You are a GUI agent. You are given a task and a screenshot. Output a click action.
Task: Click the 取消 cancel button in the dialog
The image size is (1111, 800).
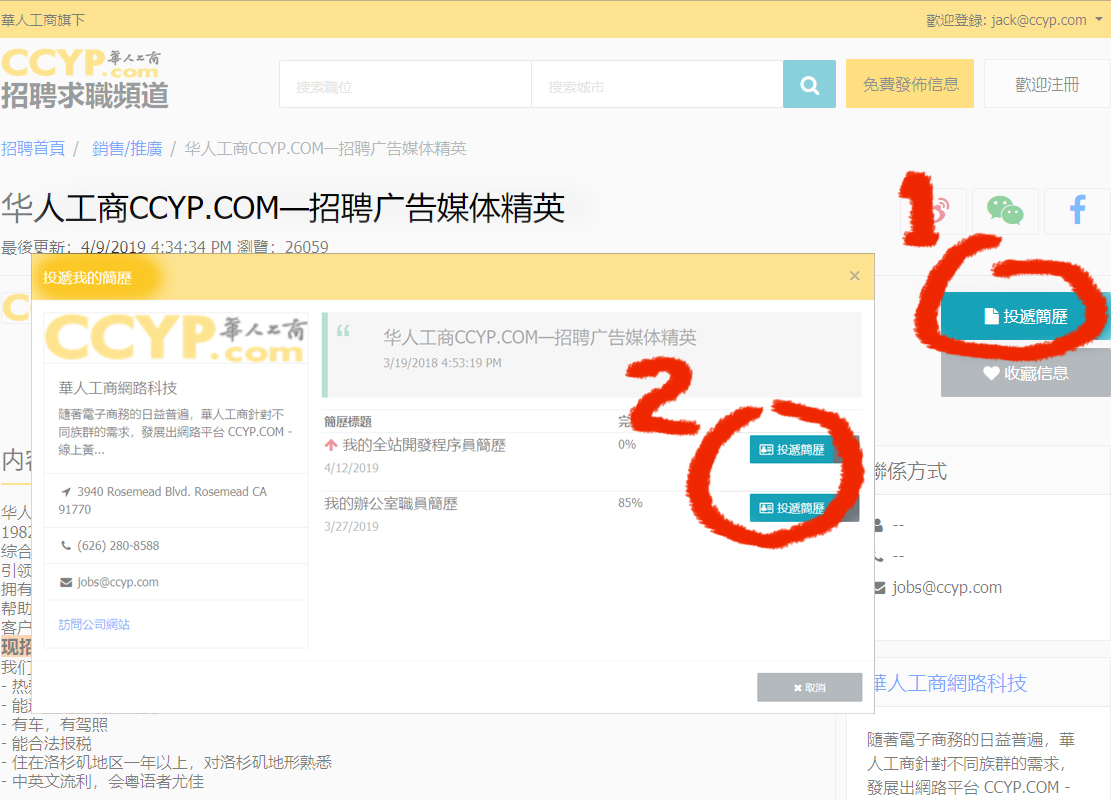pyautogui.click(x=809, y=687)
